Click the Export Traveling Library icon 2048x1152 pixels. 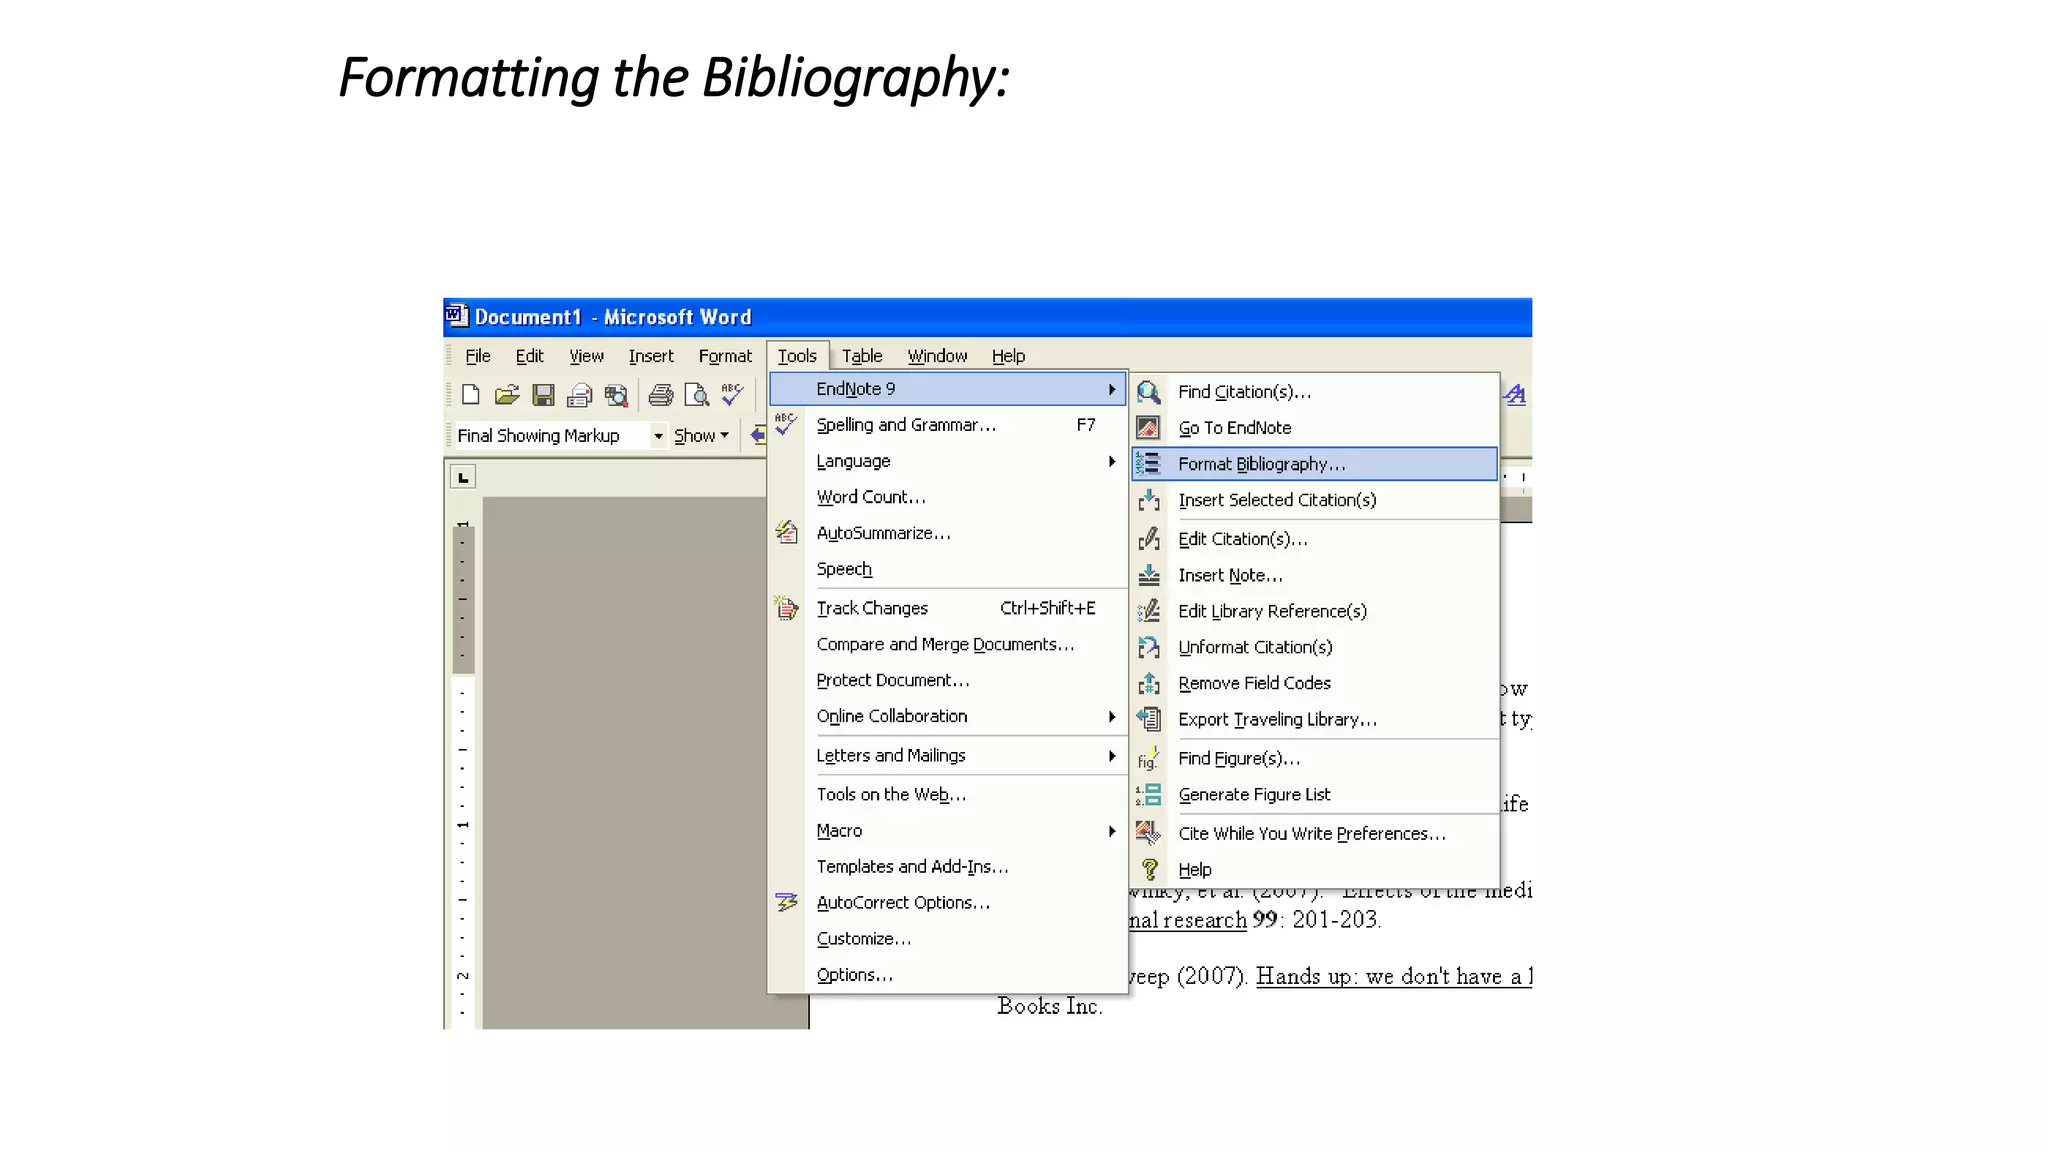point(1149,719)
